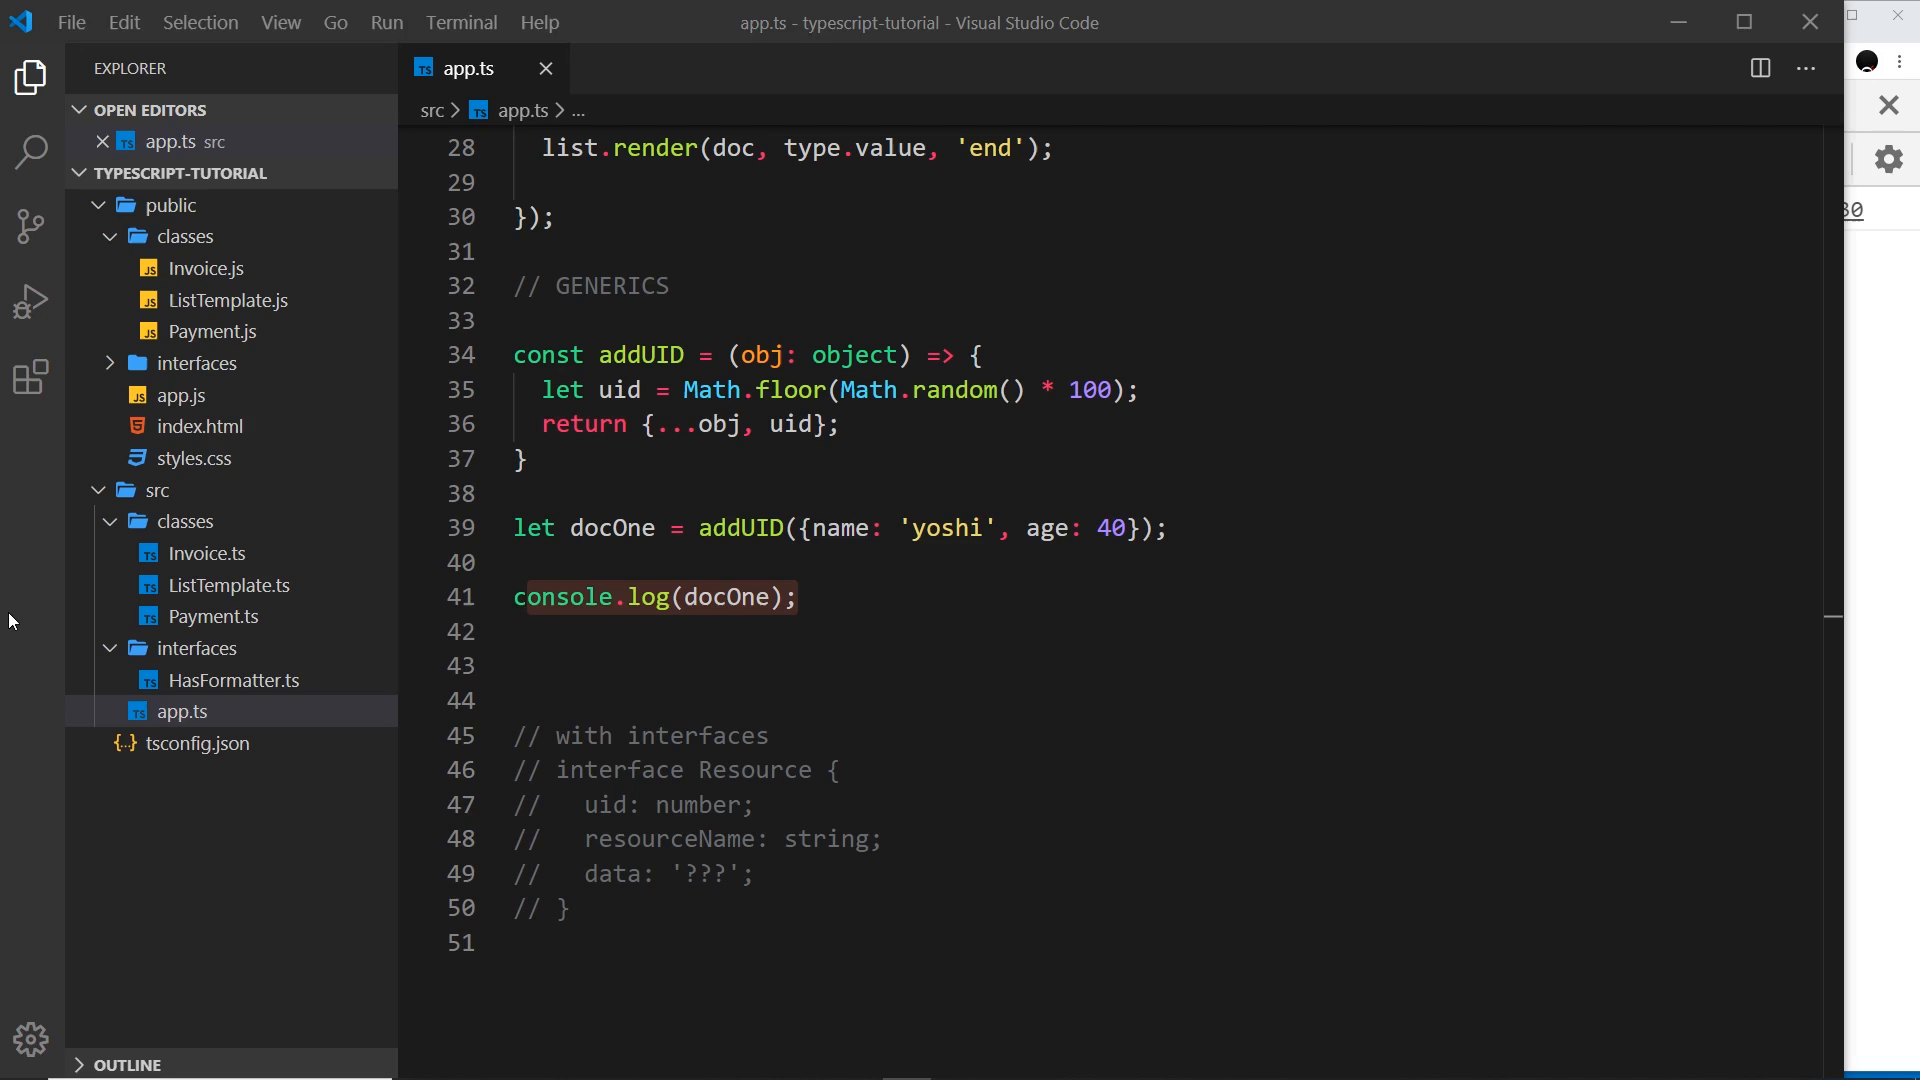Click the VS Code logo icon
The image size is (1920, 1080).
[x=21, y=22]
